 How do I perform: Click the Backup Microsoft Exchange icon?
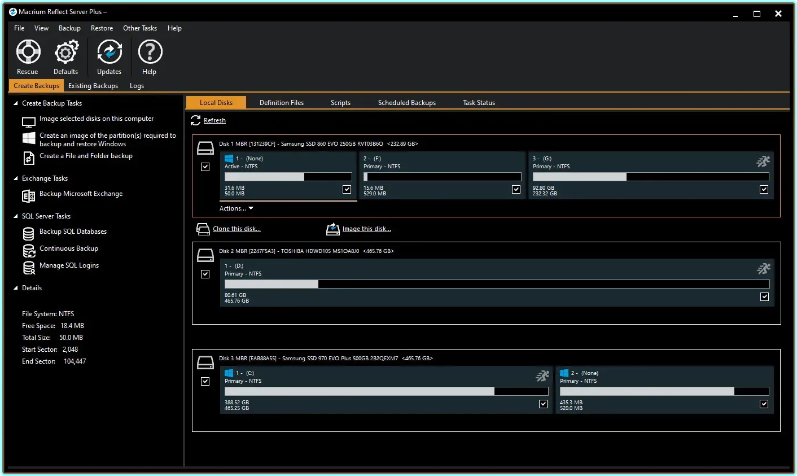pyautogui.click(x=28, y=196)
